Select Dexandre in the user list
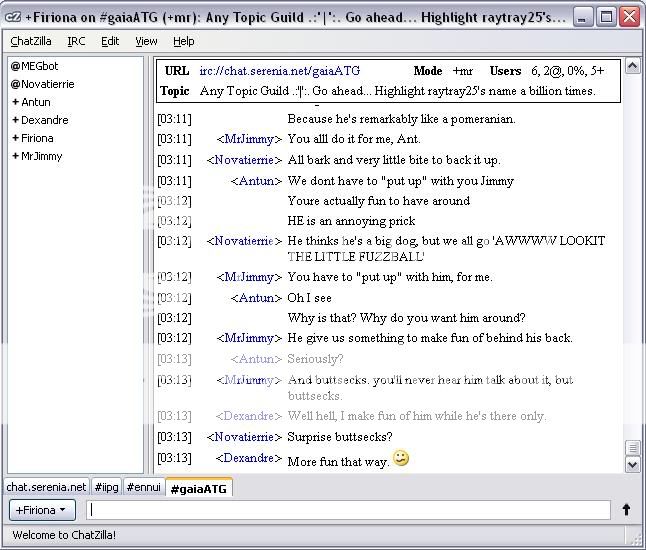Viewport: 646px width, 550px height. [x=40, y=120]
